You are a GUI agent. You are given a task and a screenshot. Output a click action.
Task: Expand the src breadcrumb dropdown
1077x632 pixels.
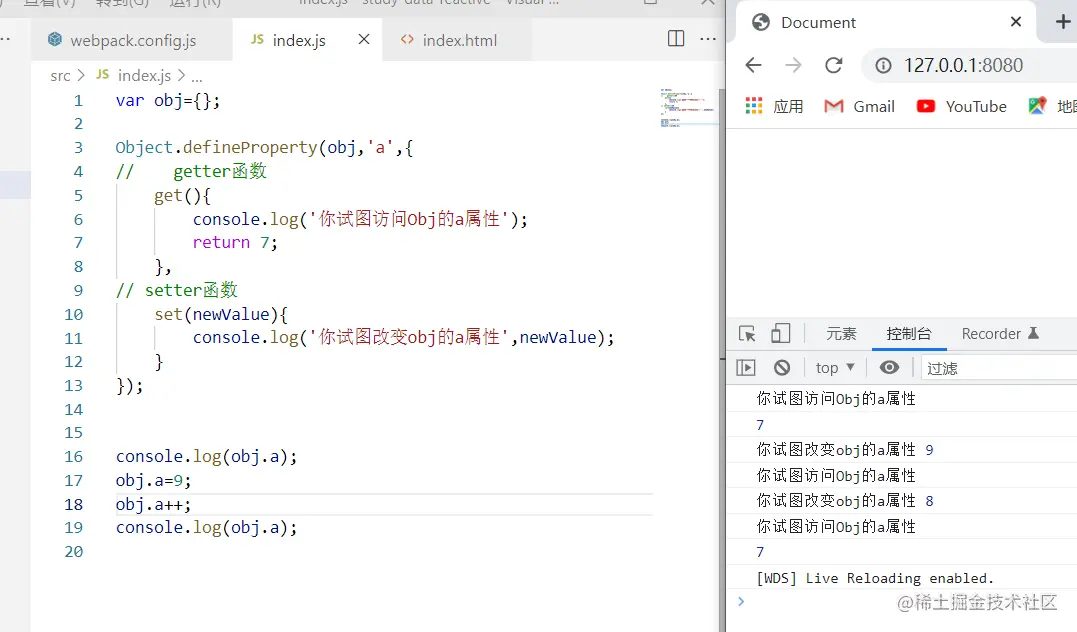pyautogui.click(x=60, y=74)
